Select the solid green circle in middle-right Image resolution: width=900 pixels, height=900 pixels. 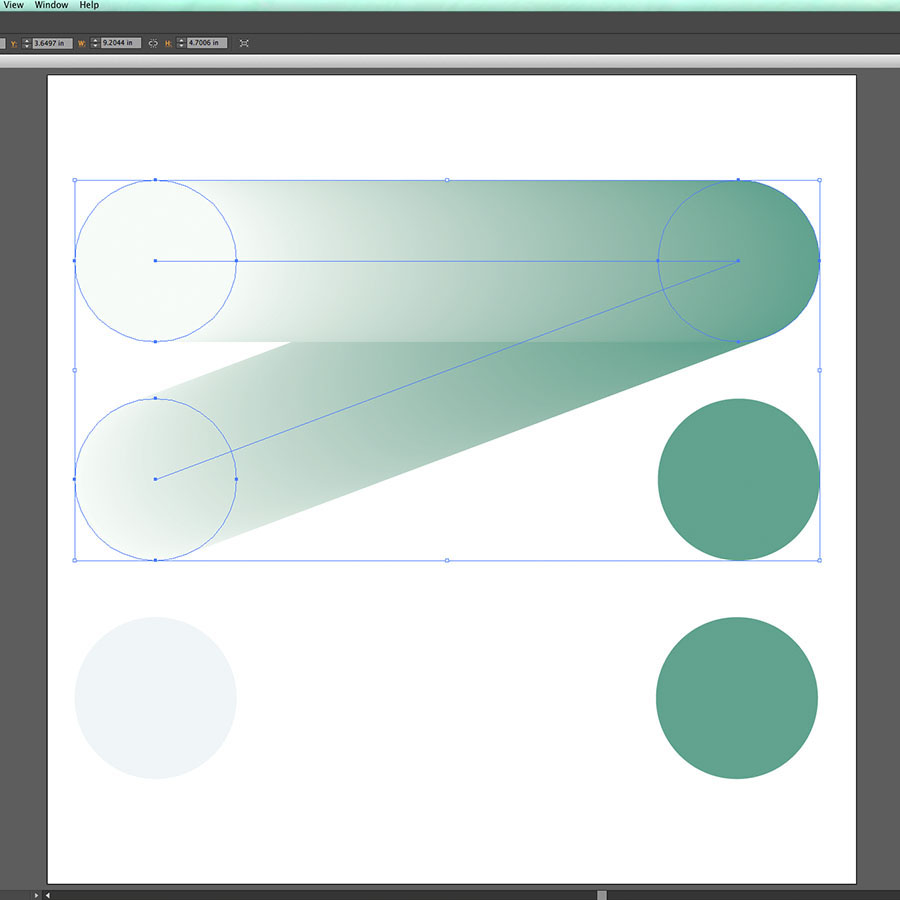(738, 479)
